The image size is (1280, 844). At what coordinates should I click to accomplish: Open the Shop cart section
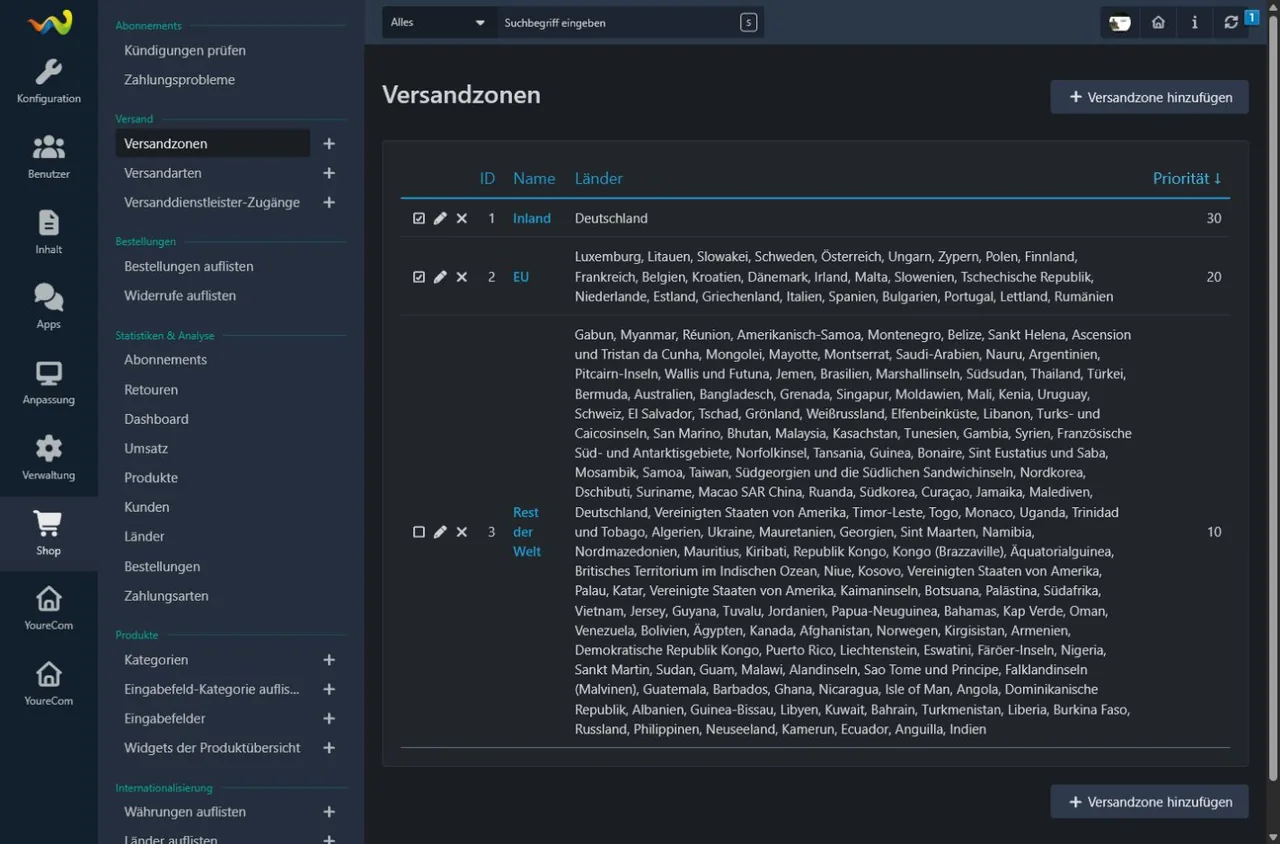point(48,533)
